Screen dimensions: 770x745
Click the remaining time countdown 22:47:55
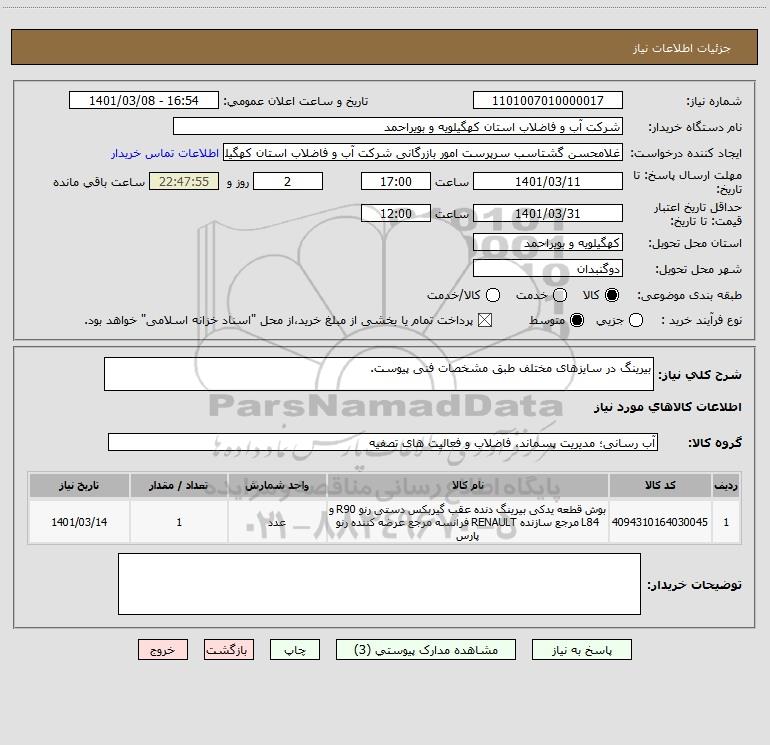pyautogui.click(x=184, y=181)
